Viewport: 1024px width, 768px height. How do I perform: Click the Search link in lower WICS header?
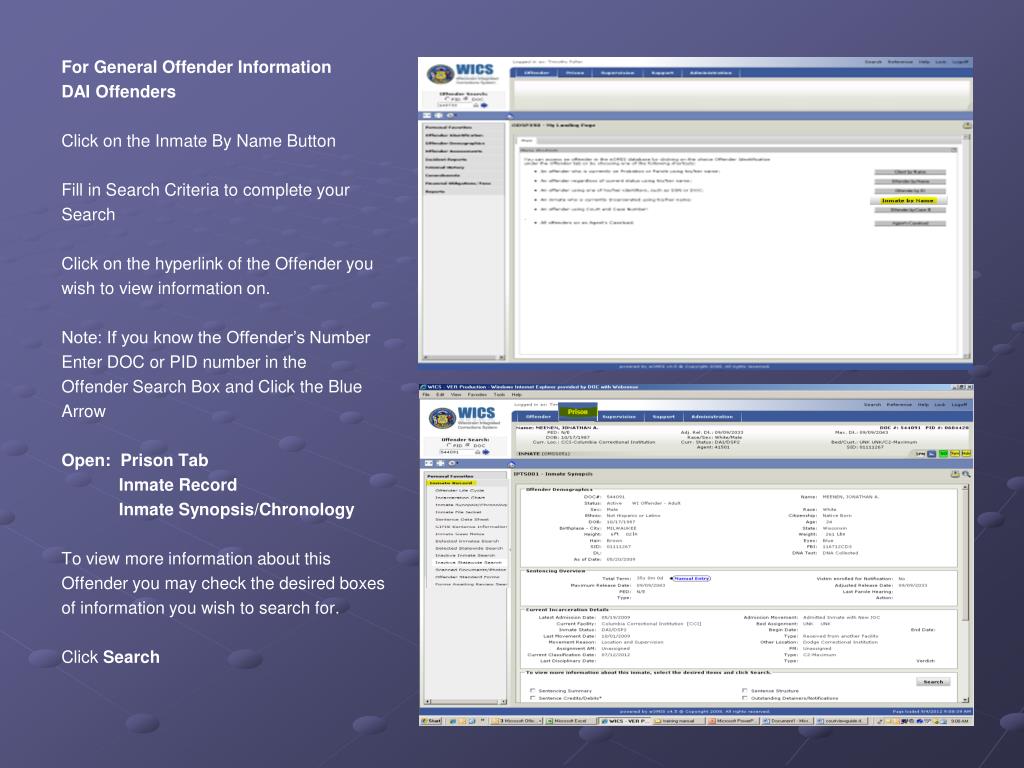tap(872, 405)
